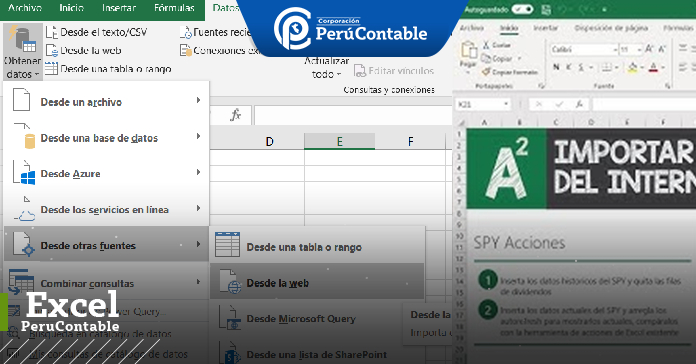
Task: Open the Disposición de página tab
Action: tap(611, 28)
